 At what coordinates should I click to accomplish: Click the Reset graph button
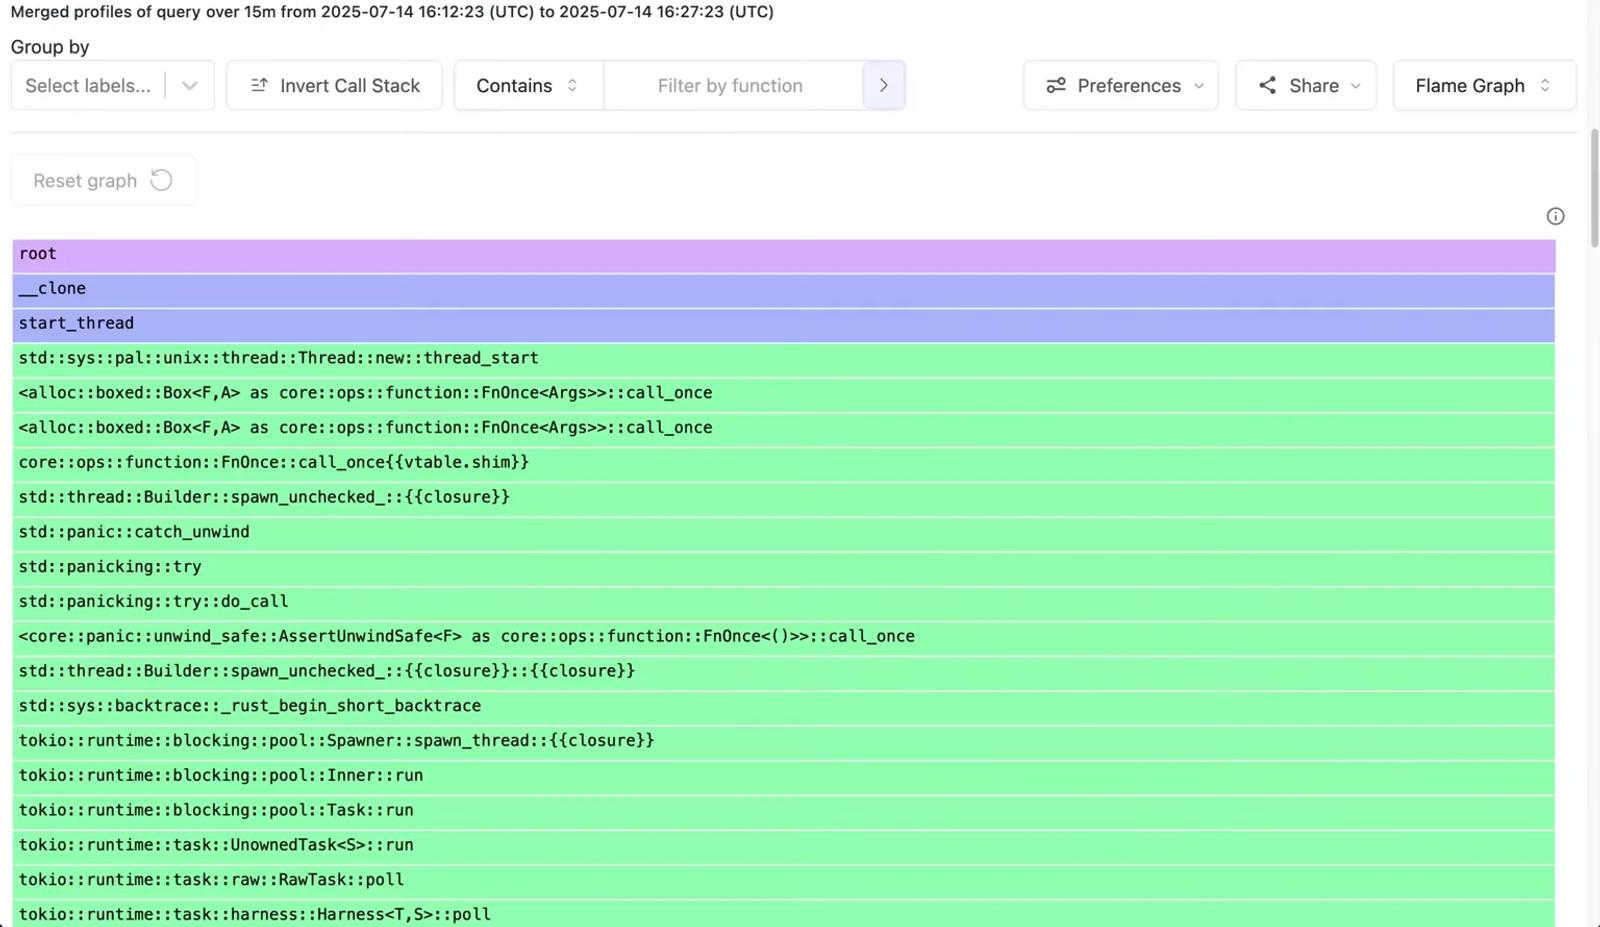click(x=104, y=180)
